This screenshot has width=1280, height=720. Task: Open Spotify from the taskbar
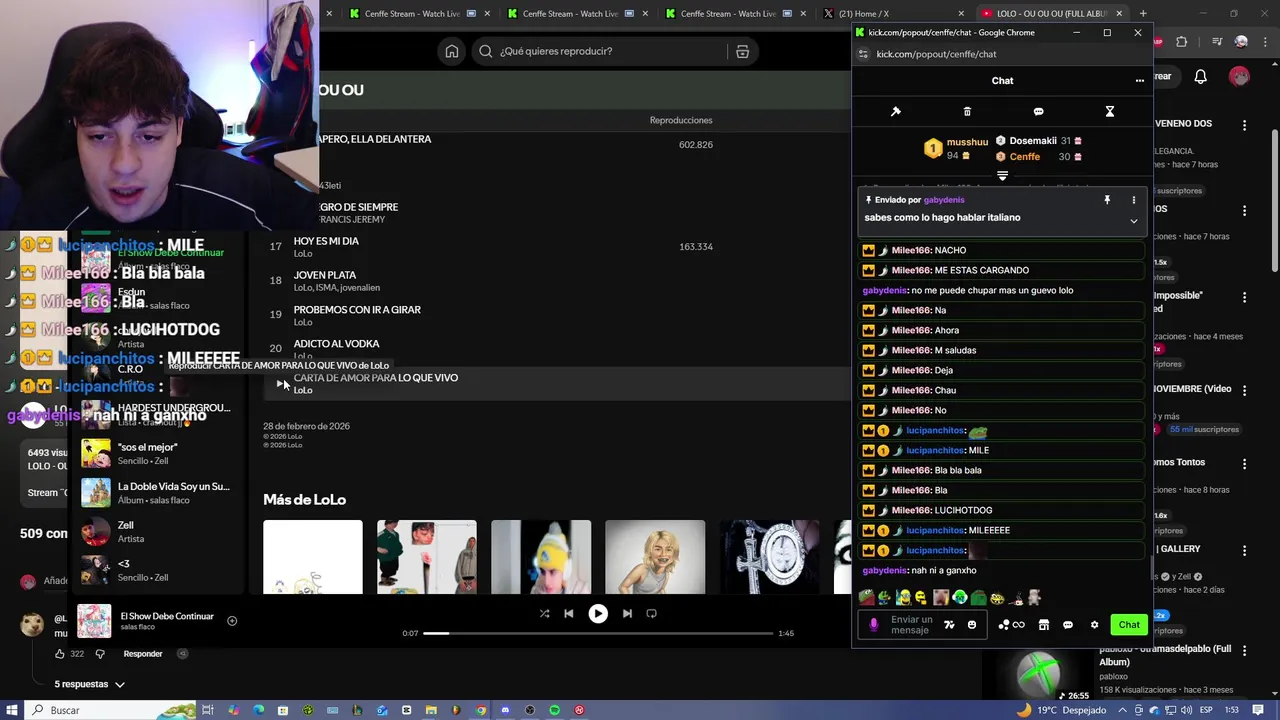pos(554,710)
